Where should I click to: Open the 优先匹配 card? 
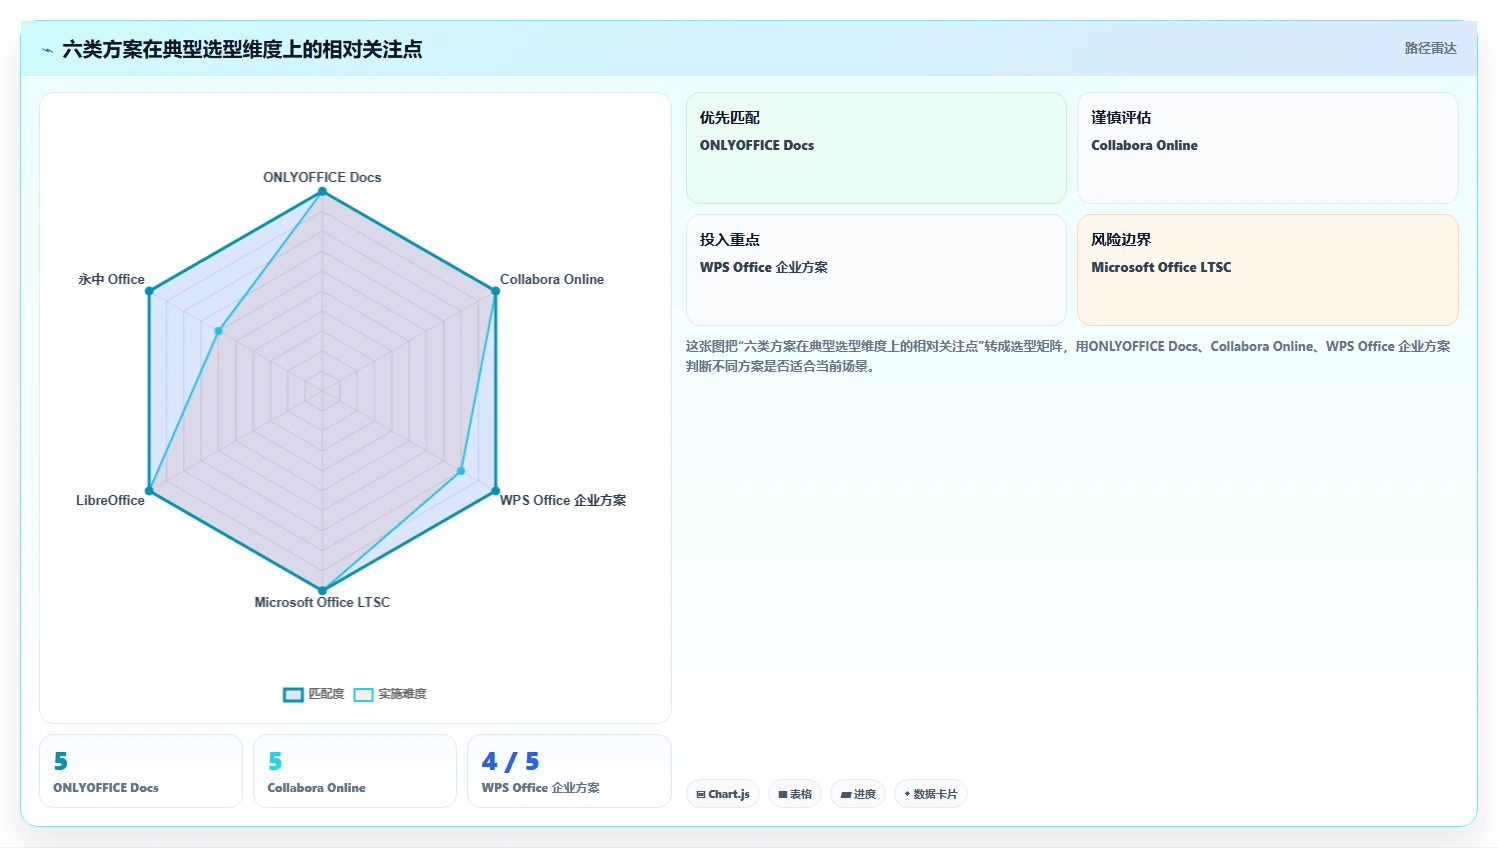pyautogui.click(x=876, y=148)
